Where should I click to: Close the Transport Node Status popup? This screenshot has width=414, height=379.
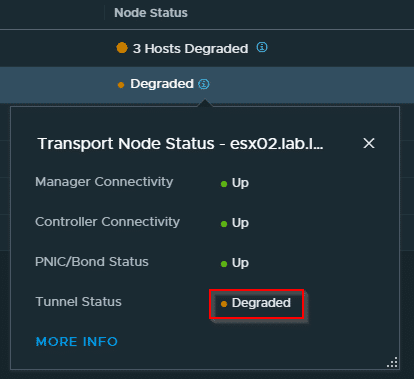coord(369,143)
